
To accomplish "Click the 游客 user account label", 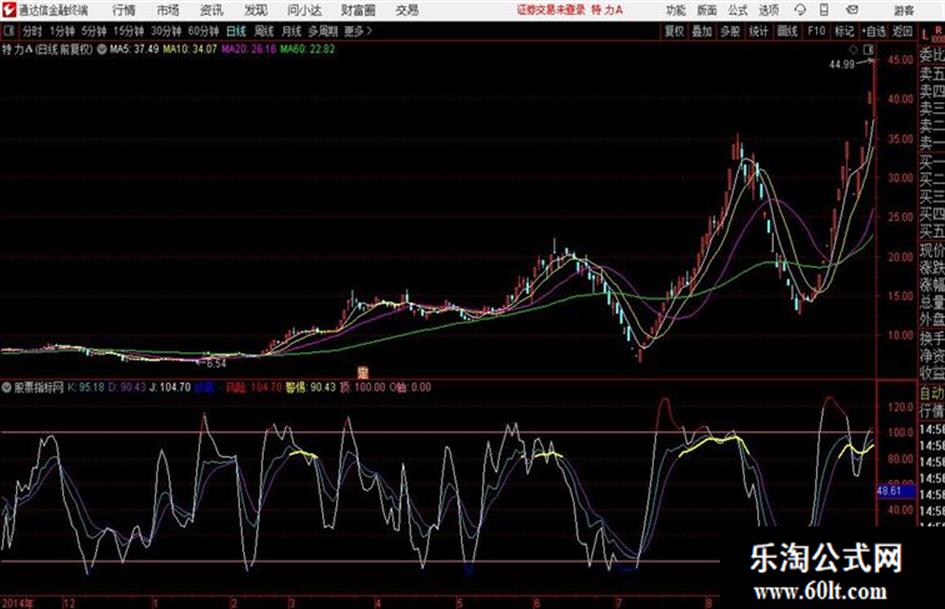I will click(904, 10).
